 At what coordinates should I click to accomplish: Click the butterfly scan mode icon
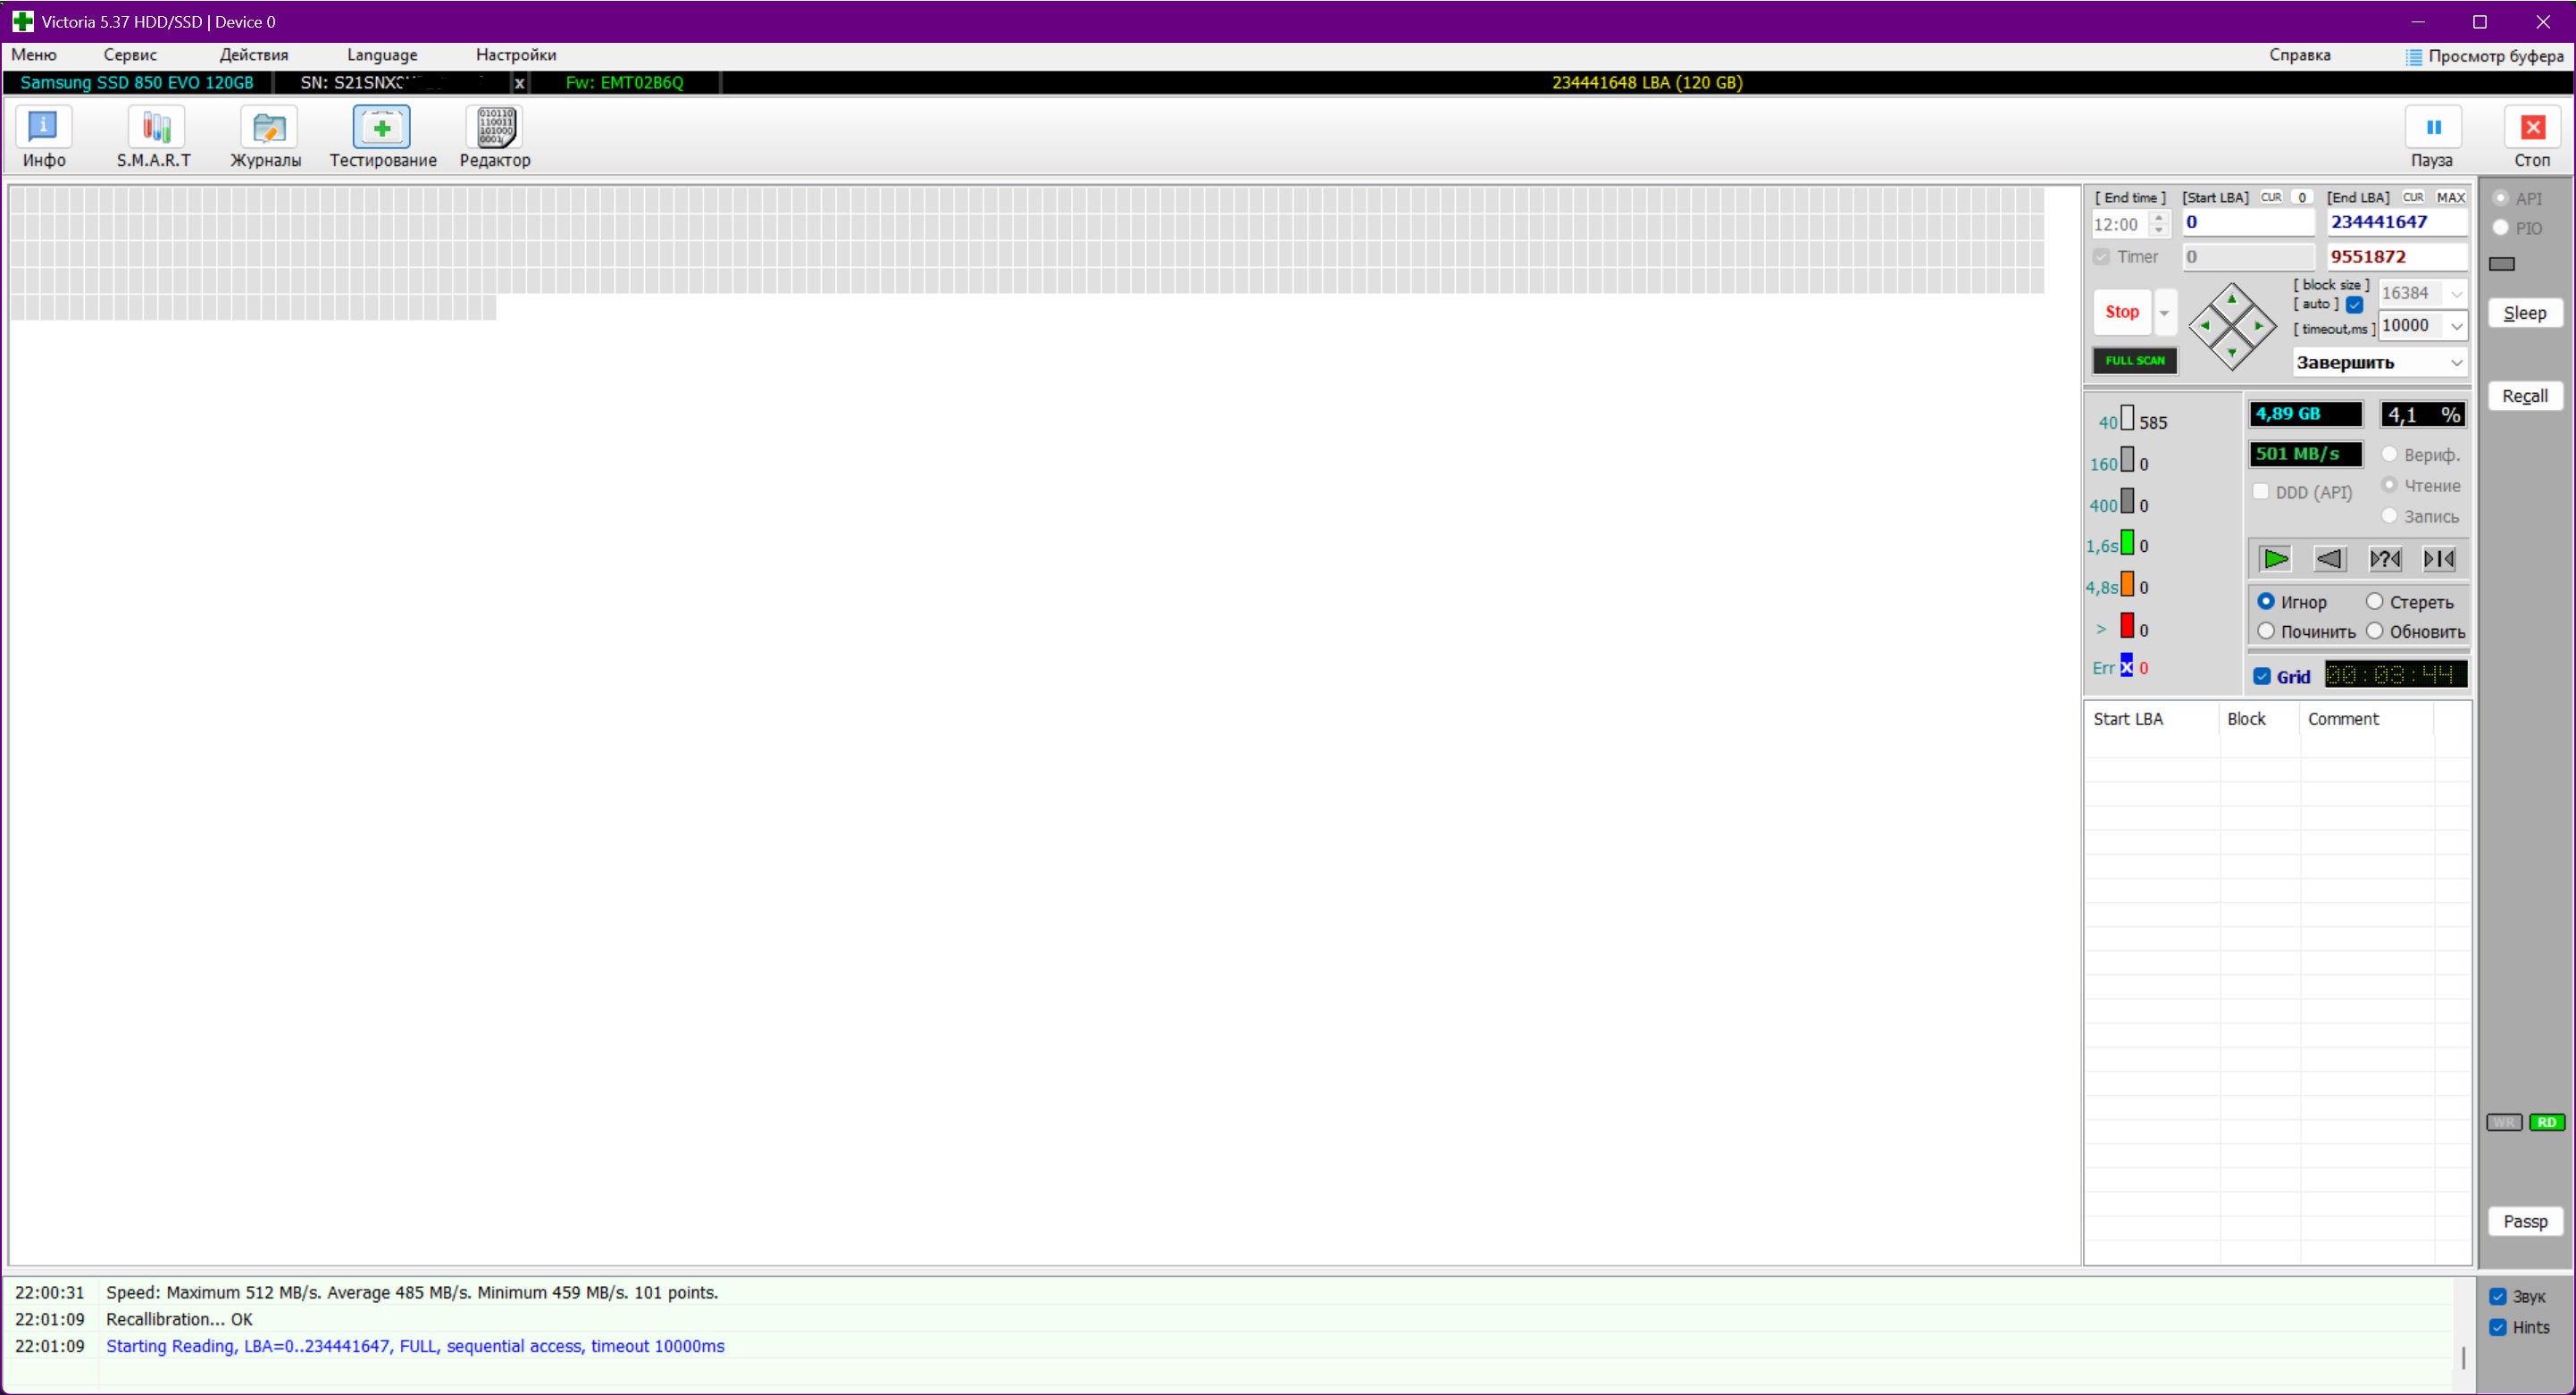point(2439,559)
